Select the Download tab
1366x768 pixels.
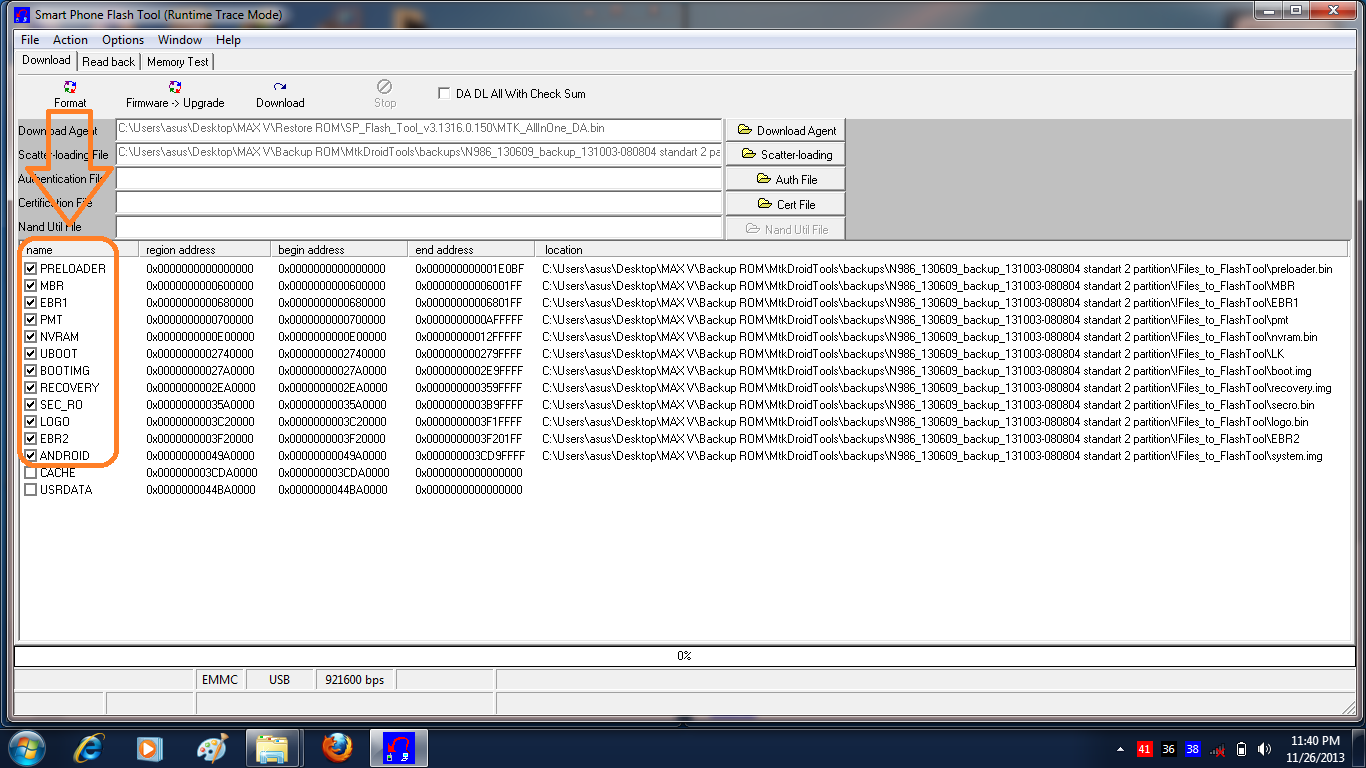click(x=46, y=60)
